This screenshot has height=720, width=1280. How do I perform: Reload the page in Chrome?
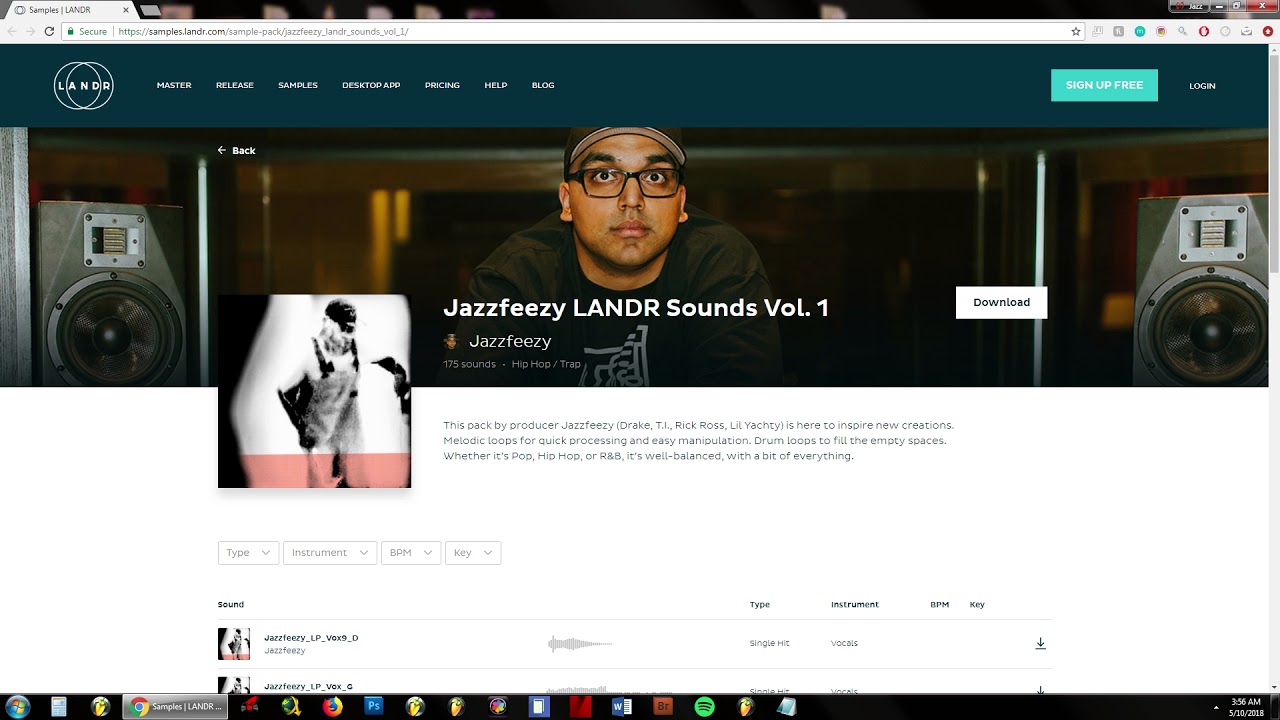[49, 31]
